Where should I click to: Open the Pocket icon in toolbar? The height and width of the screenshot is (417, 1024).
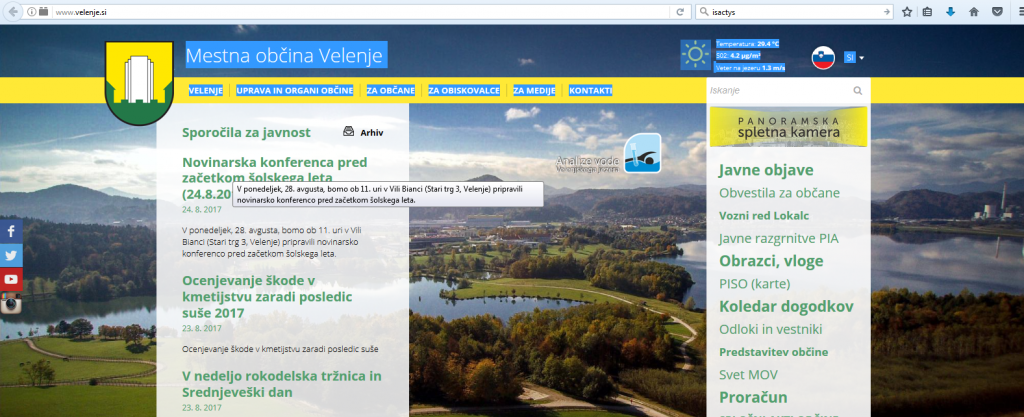(x=997, y=12)
